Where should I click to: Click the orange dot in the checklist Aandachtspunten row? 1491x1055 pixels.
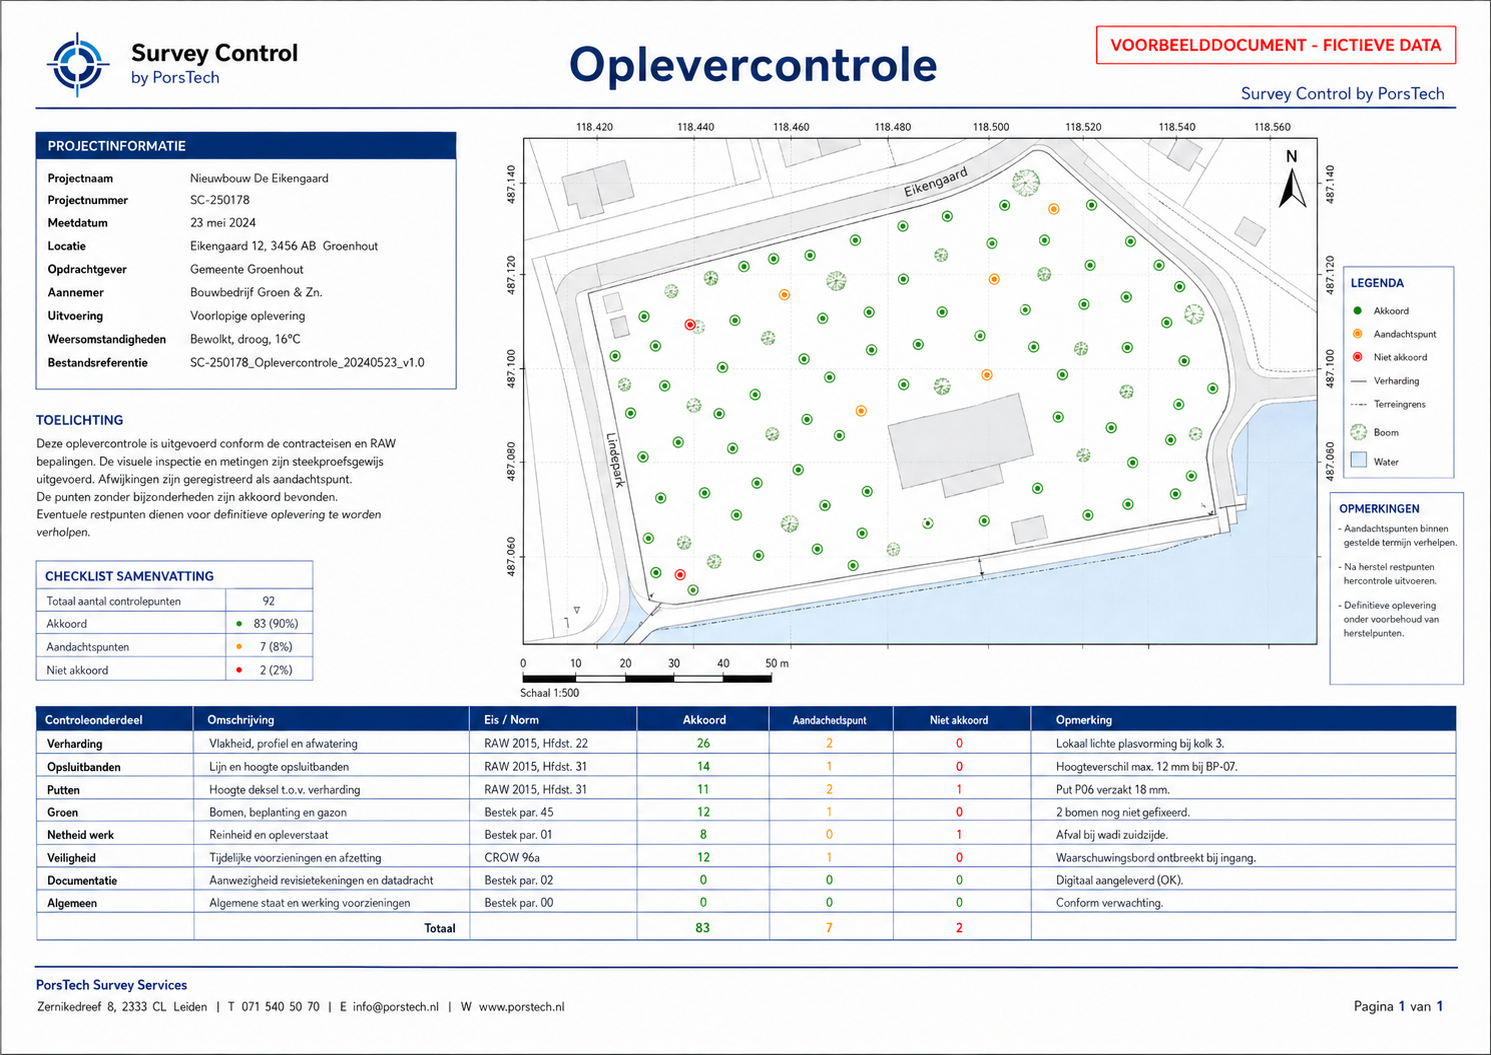pyautogui.click(x=239, y=647)
